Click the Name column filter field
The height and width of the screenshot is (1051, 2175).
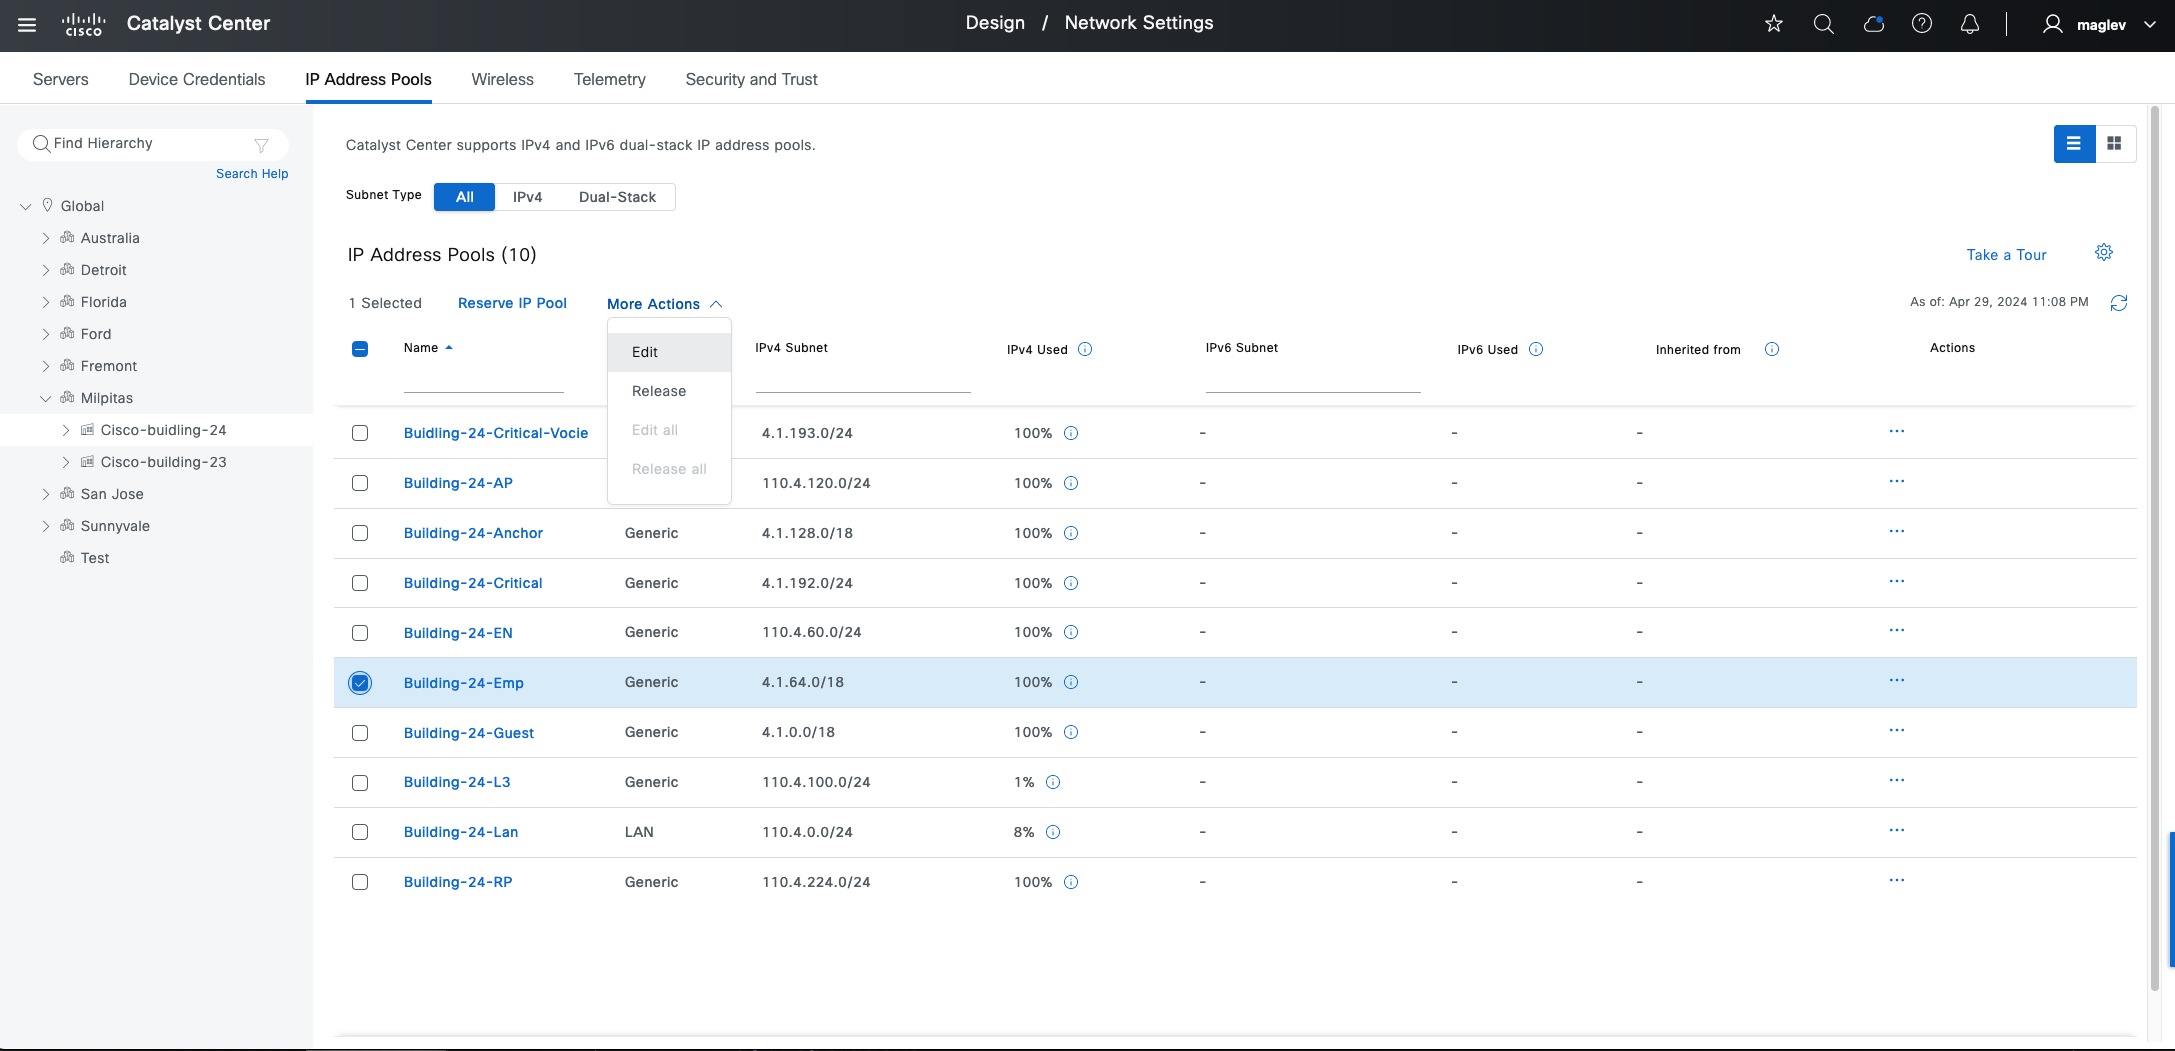pos(484,381)
